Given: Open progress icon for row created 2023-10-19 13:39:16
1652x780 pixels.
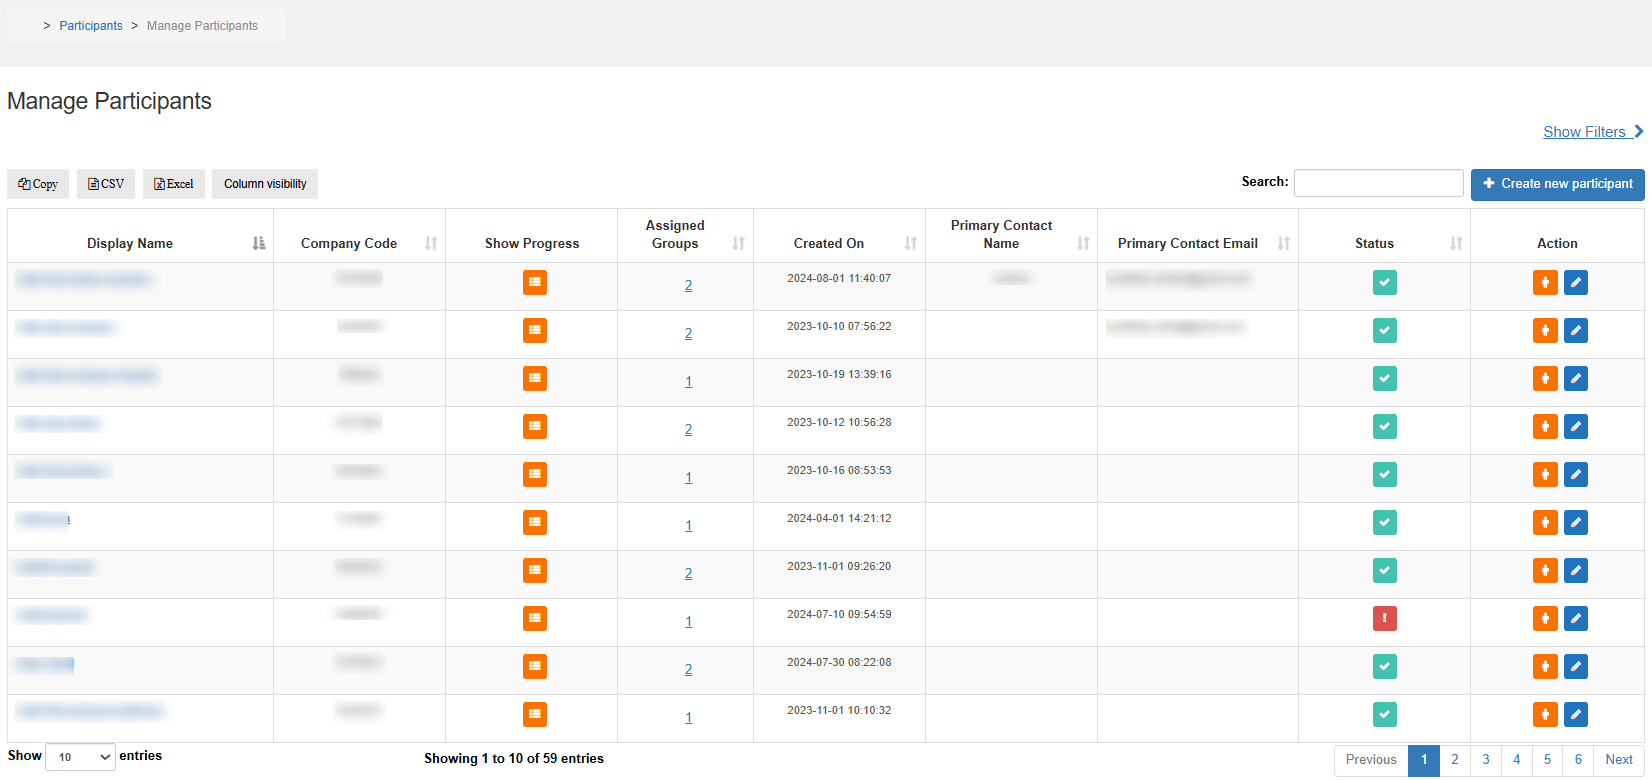Looking at the screenshot, I should pos(535,379).
